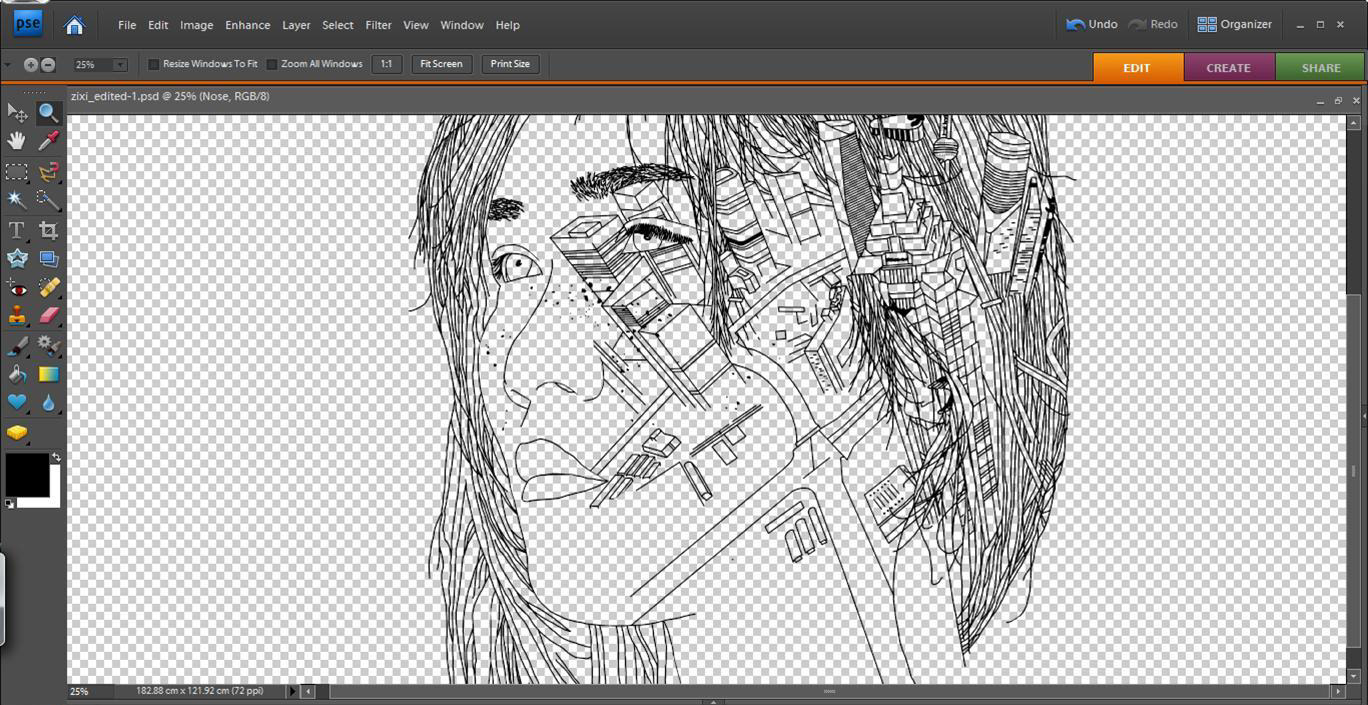The image size is (1368, 705).
Task: Check the Zoom All Windows option
Action: [272, 64]
